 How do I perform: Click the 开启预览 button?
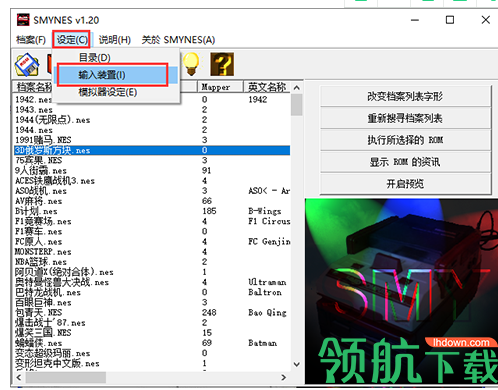click(x=405, y=184)
